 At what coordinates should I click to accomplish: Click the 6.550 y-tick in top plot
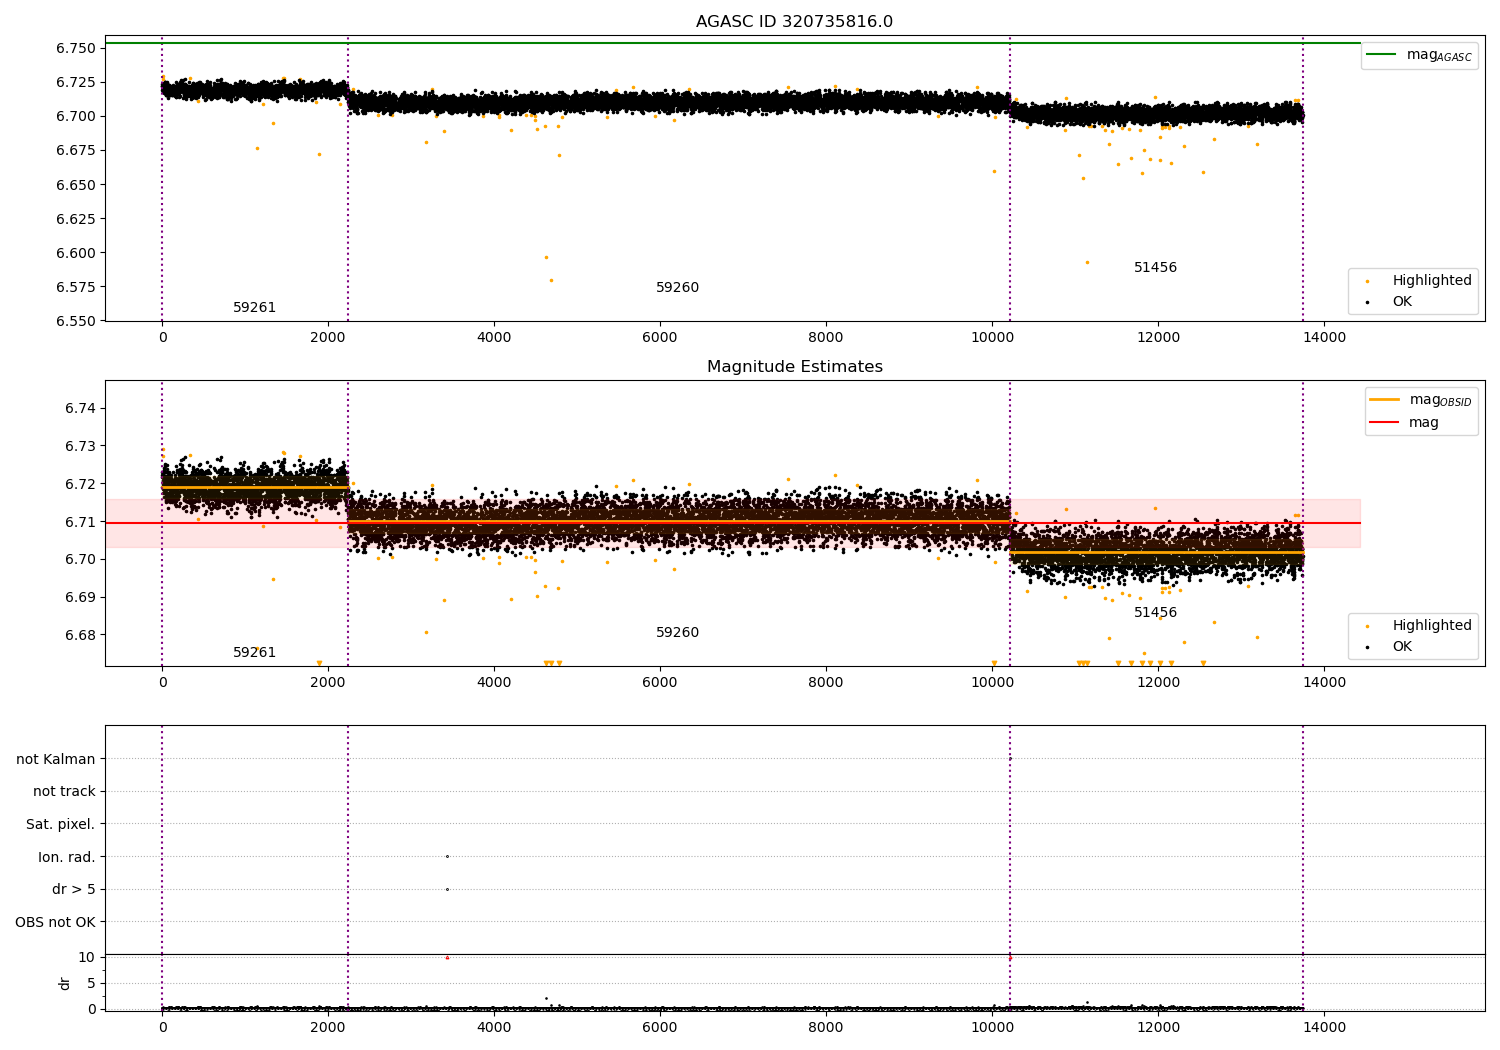[x=75, y=321]
